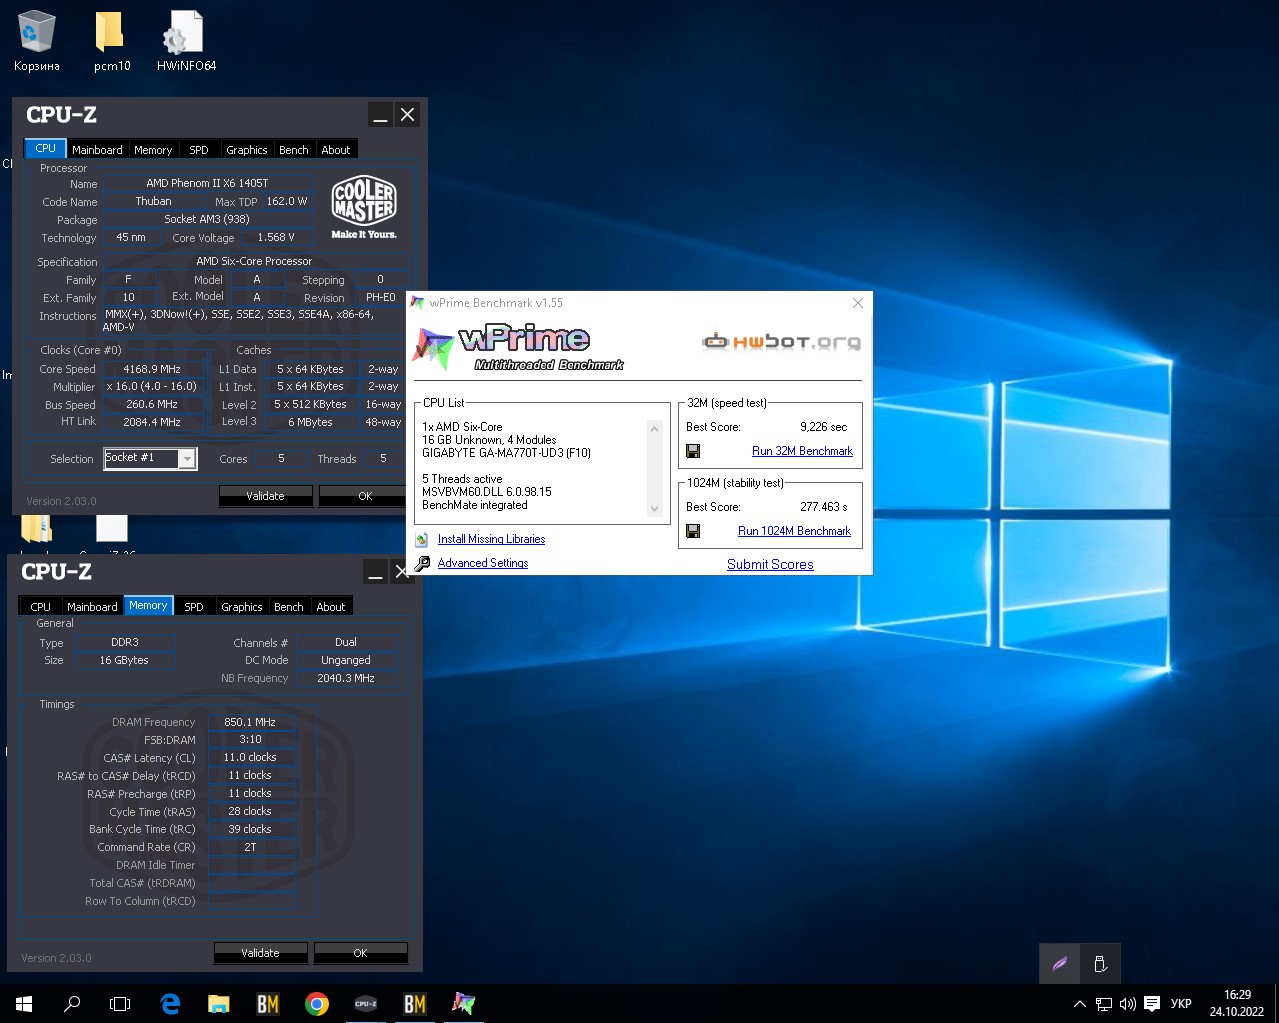Image resolution: width=1279 pixels, height=1023 pixels.
Task: Click the Install Missing Libraries icon
Action: 422,539
